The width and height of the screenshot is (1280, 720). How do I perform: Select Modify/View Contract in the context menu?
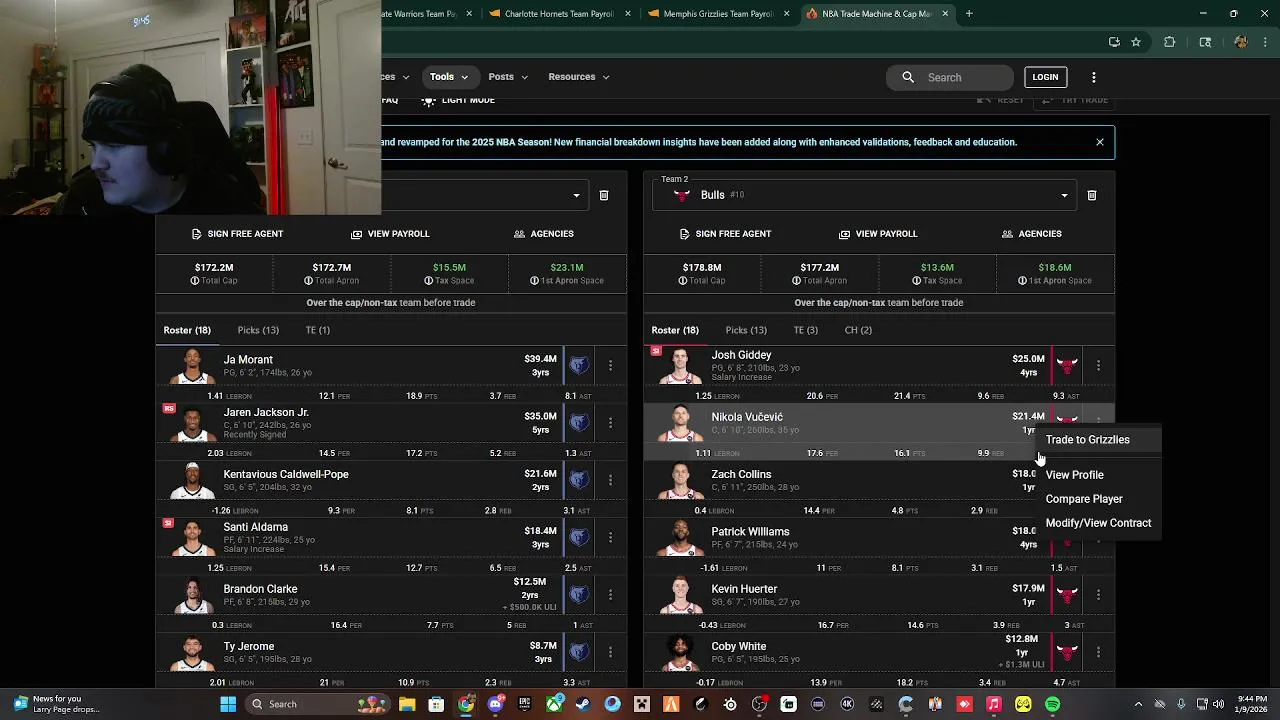tap(1098, 523)
